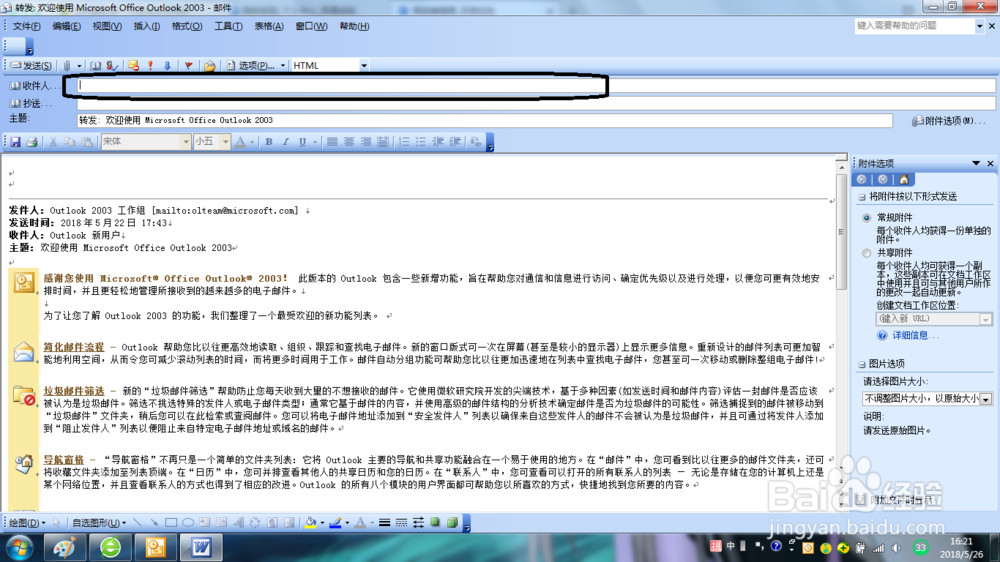Screen dimensions: 1000x562
Task: Open the View (视图) menu
Action: coord(107,26)
